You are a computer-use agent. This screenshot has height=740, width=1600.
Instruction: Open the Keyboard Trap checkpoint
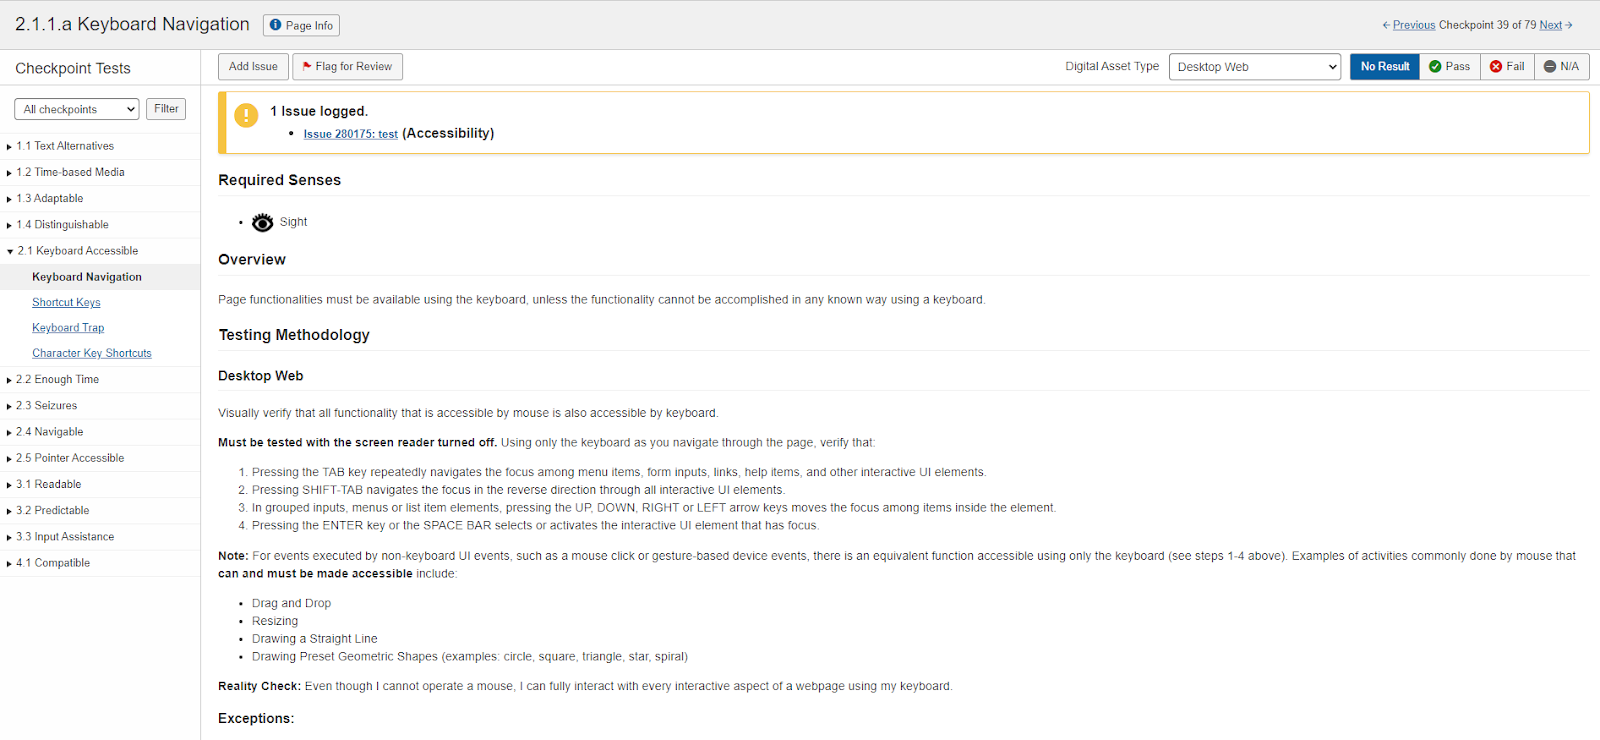point(68,328)
